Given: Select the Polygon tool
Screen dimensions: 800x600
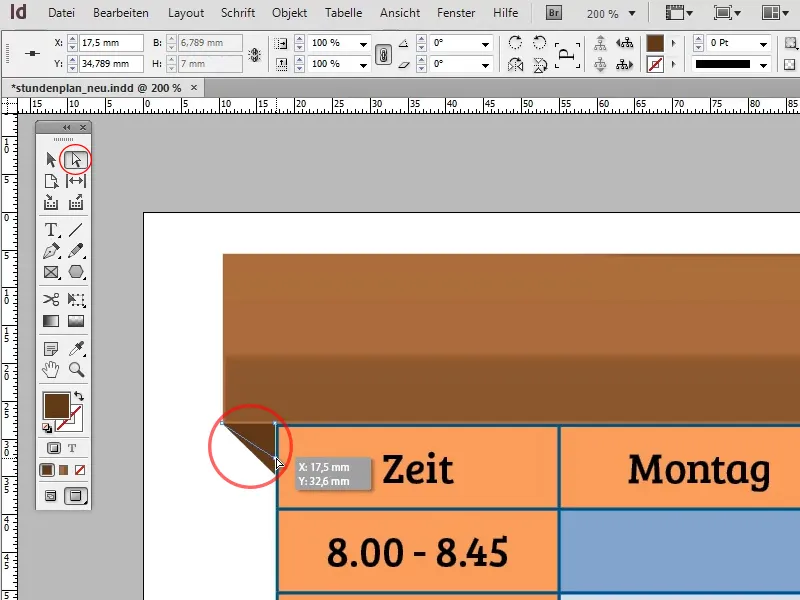Looking at the screenshot, I should (x=76, y=271).
